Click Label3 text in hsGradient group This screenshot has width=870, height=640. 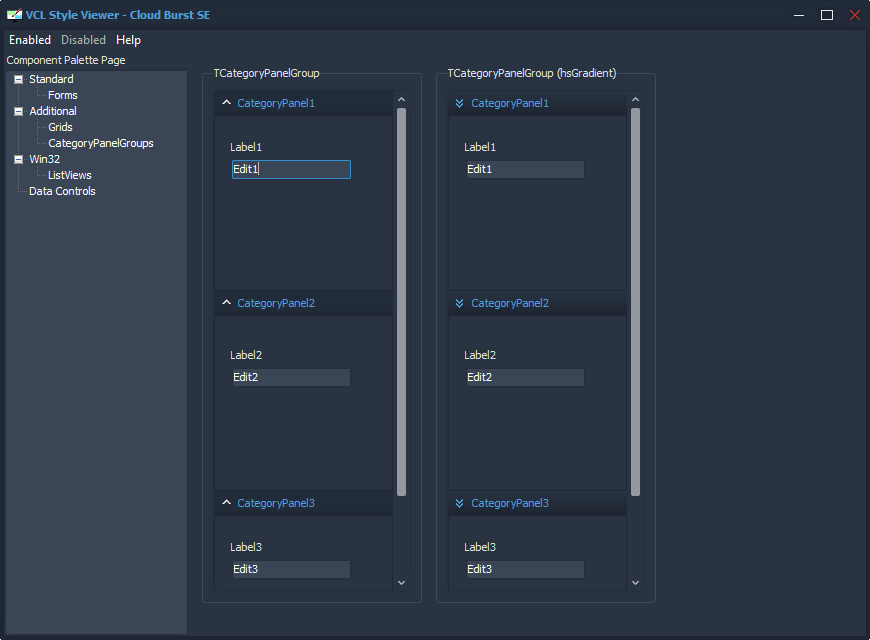pyautogui.click(x=480, y=547)
